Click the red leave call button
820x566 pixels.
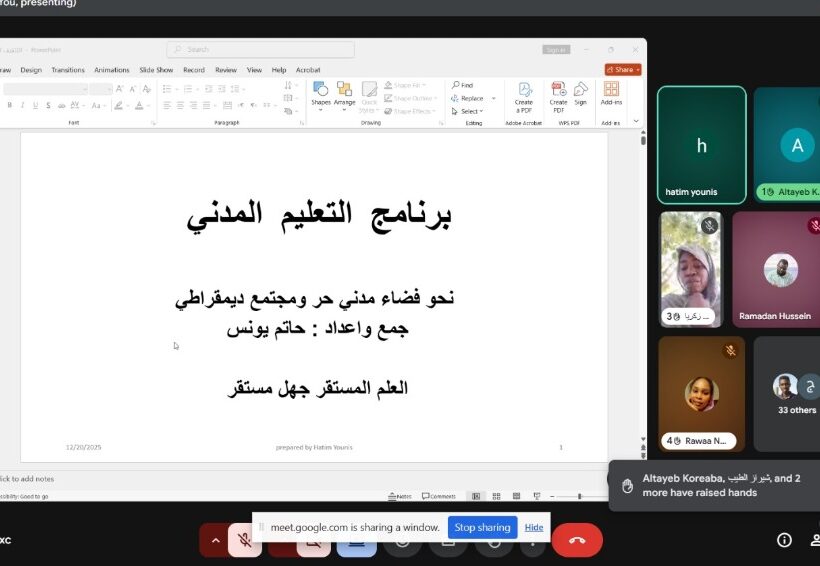pos(577,540)
